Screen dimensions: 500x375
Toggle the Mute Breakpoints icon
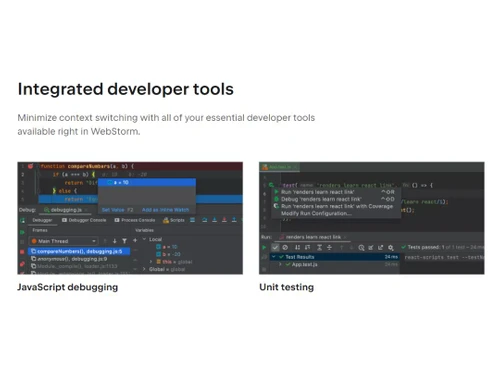[x=22, y=264]
